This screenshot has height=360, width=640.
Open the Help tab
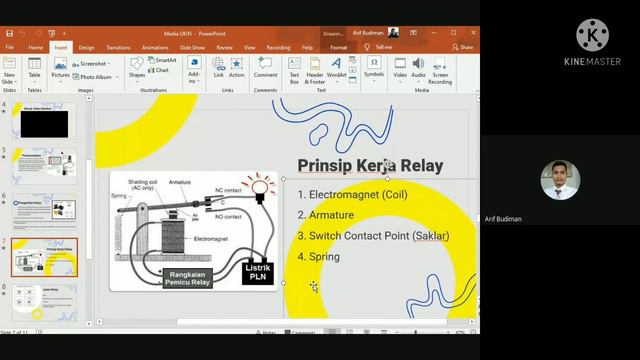[x=307, y=47]
